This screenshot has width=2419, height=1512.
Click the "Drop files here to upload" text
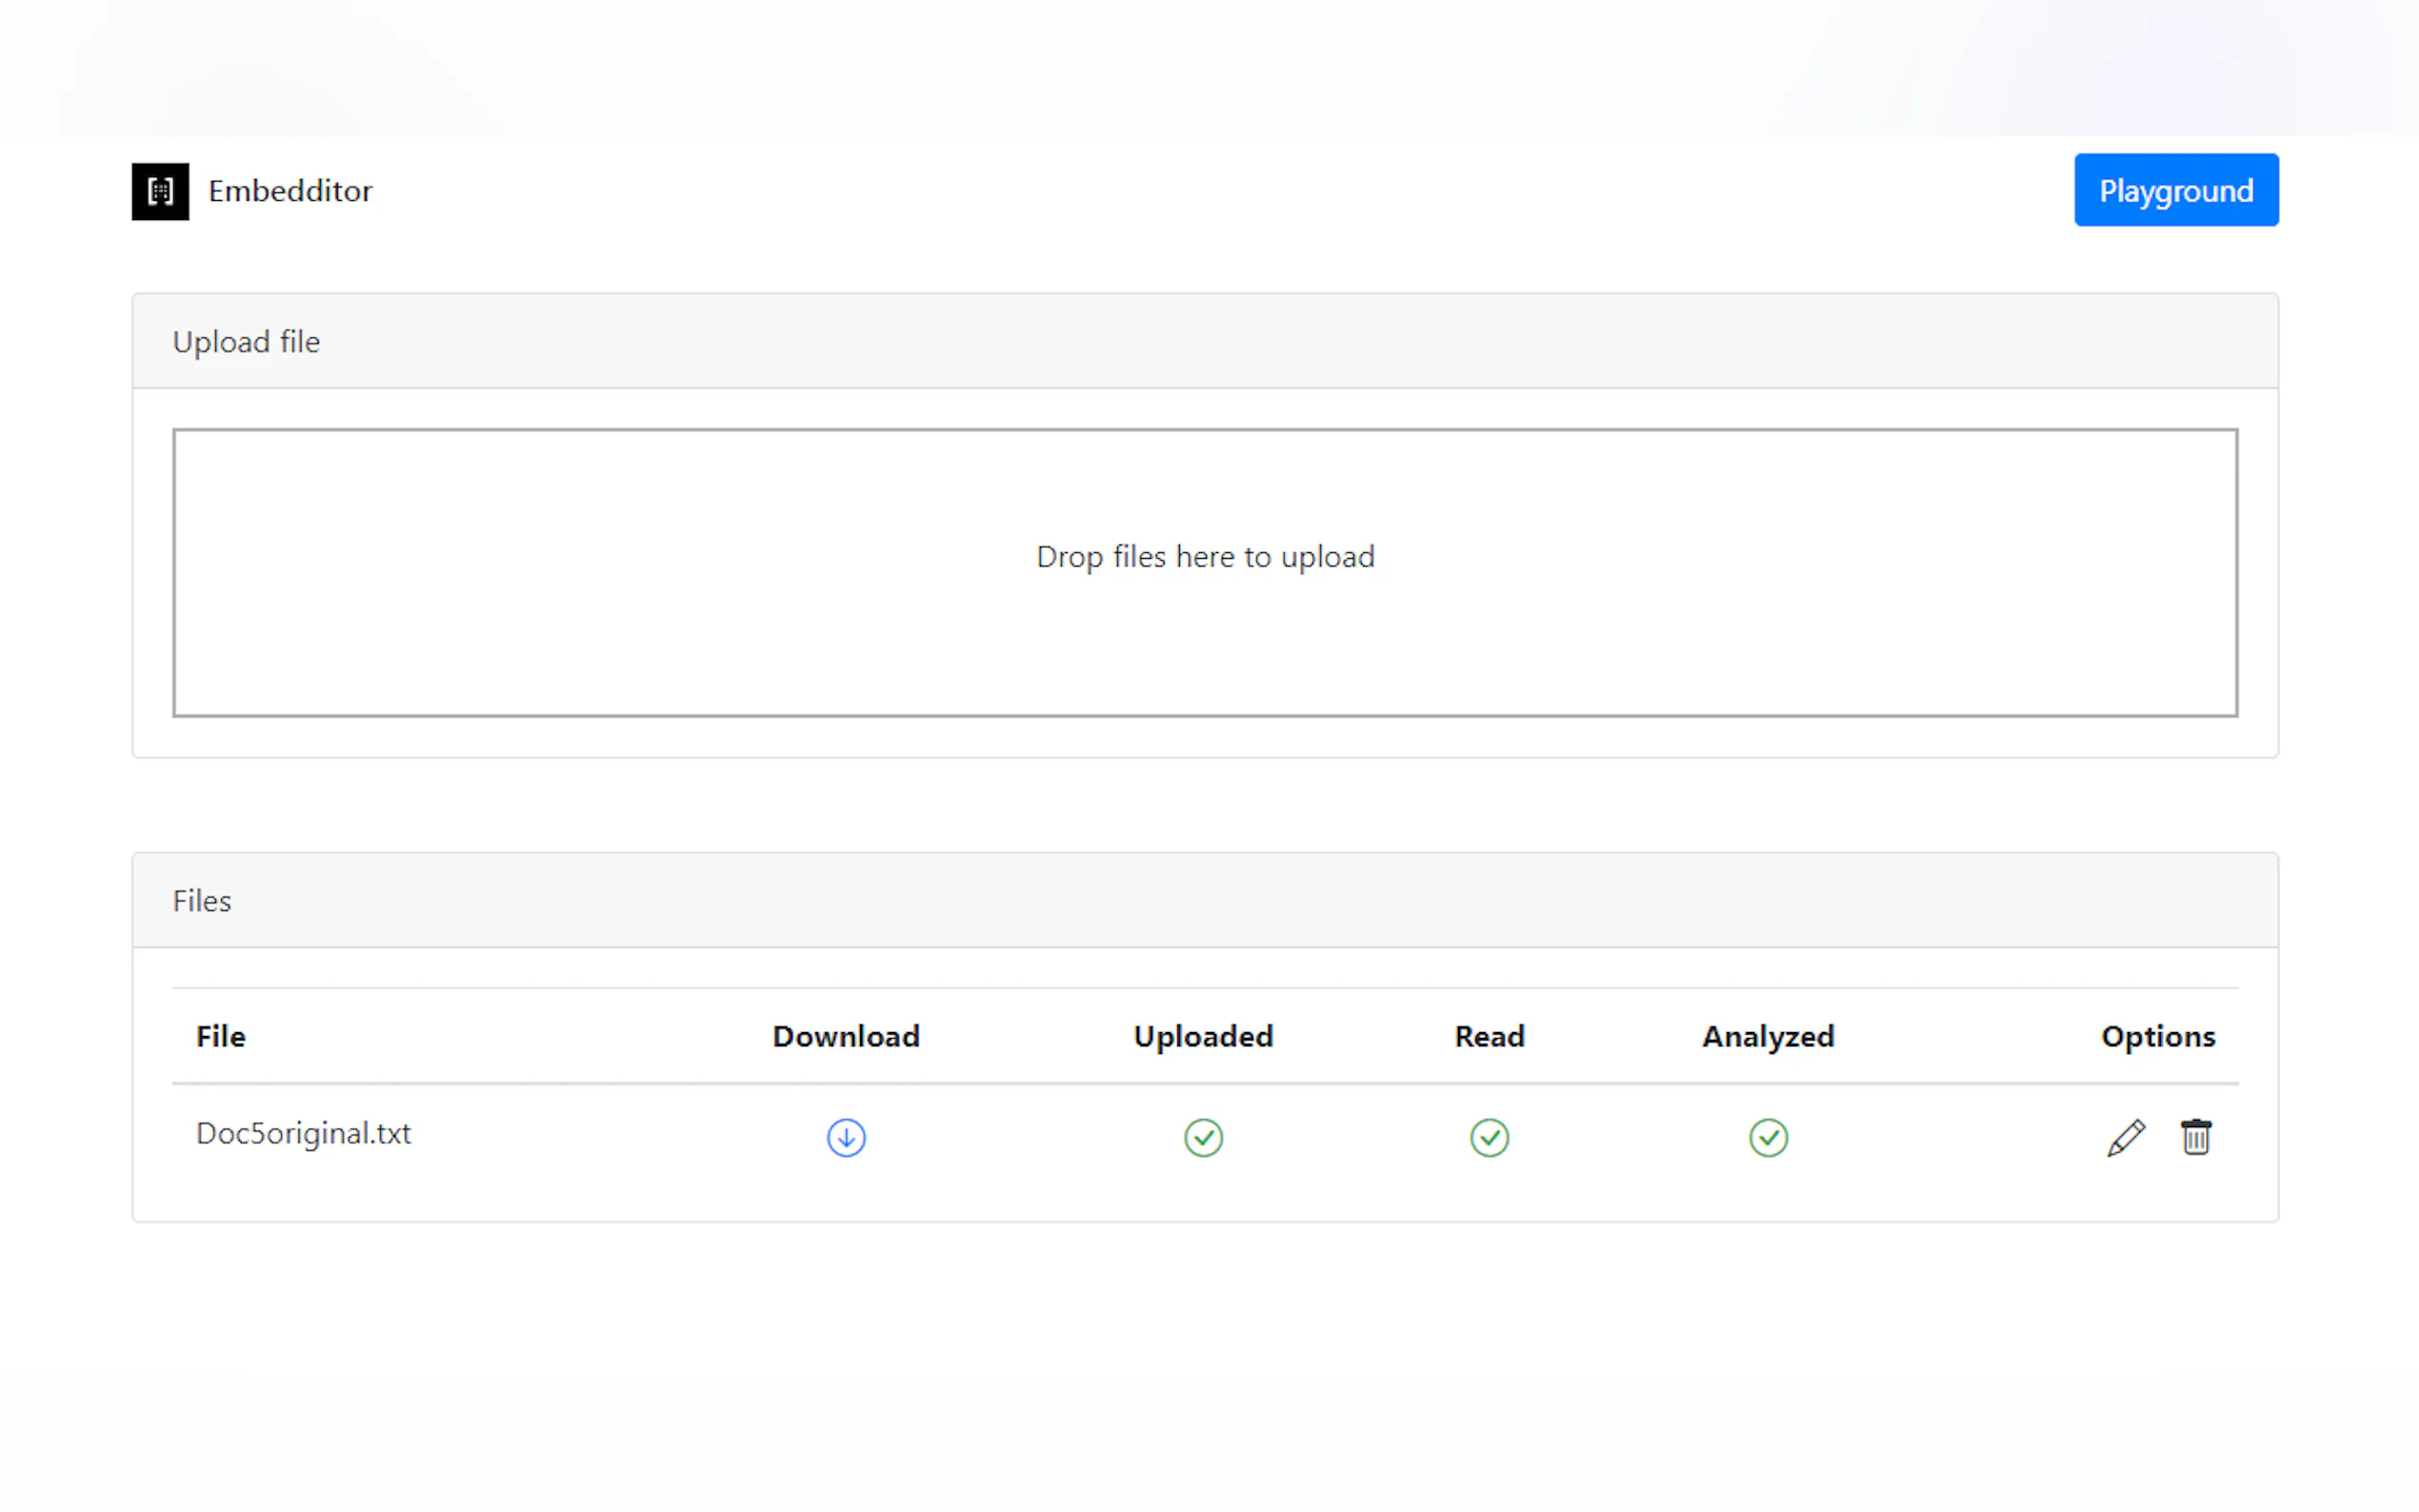click(1204, 556)
